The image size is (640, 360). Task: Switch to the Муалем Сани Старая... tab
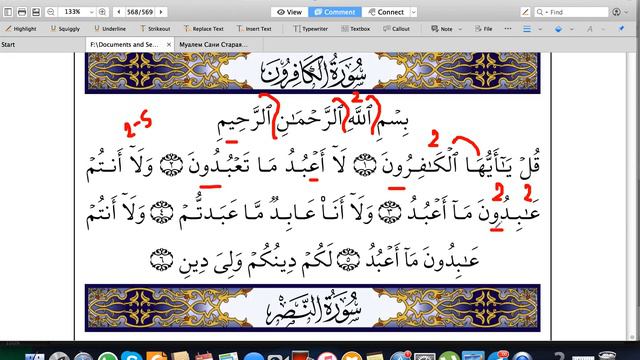point(213,44)
